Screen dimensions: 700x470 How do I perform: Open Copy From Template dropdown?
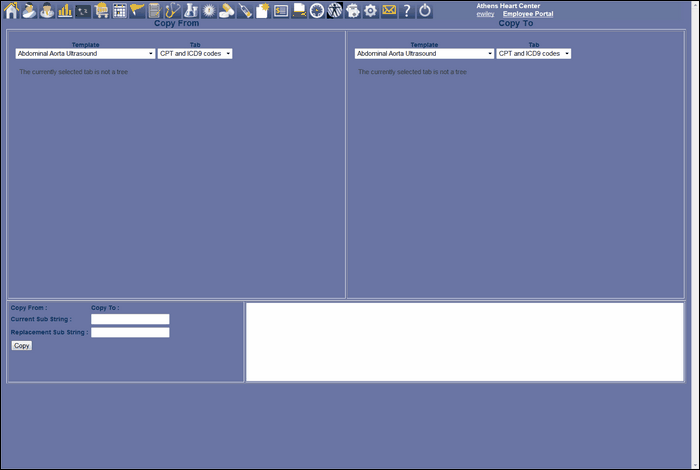(85, 54)
